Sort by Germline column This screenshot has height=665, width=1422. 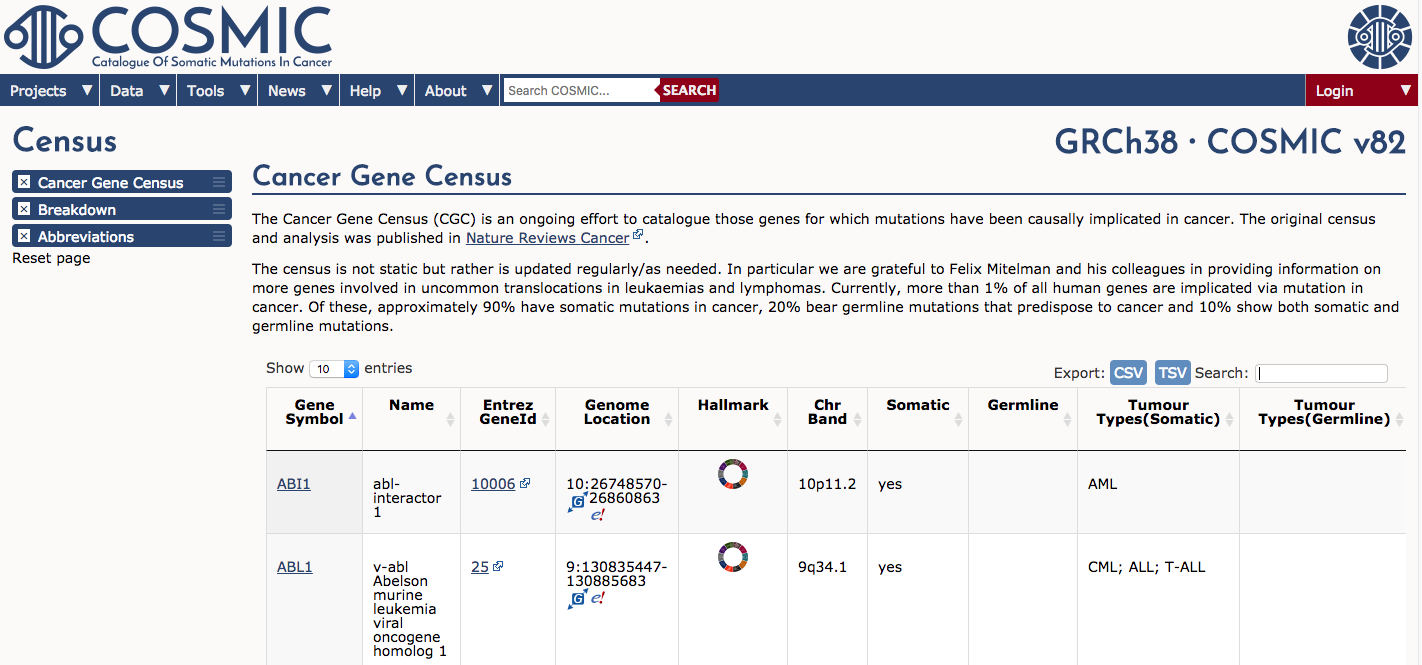tap(1023, 418)
